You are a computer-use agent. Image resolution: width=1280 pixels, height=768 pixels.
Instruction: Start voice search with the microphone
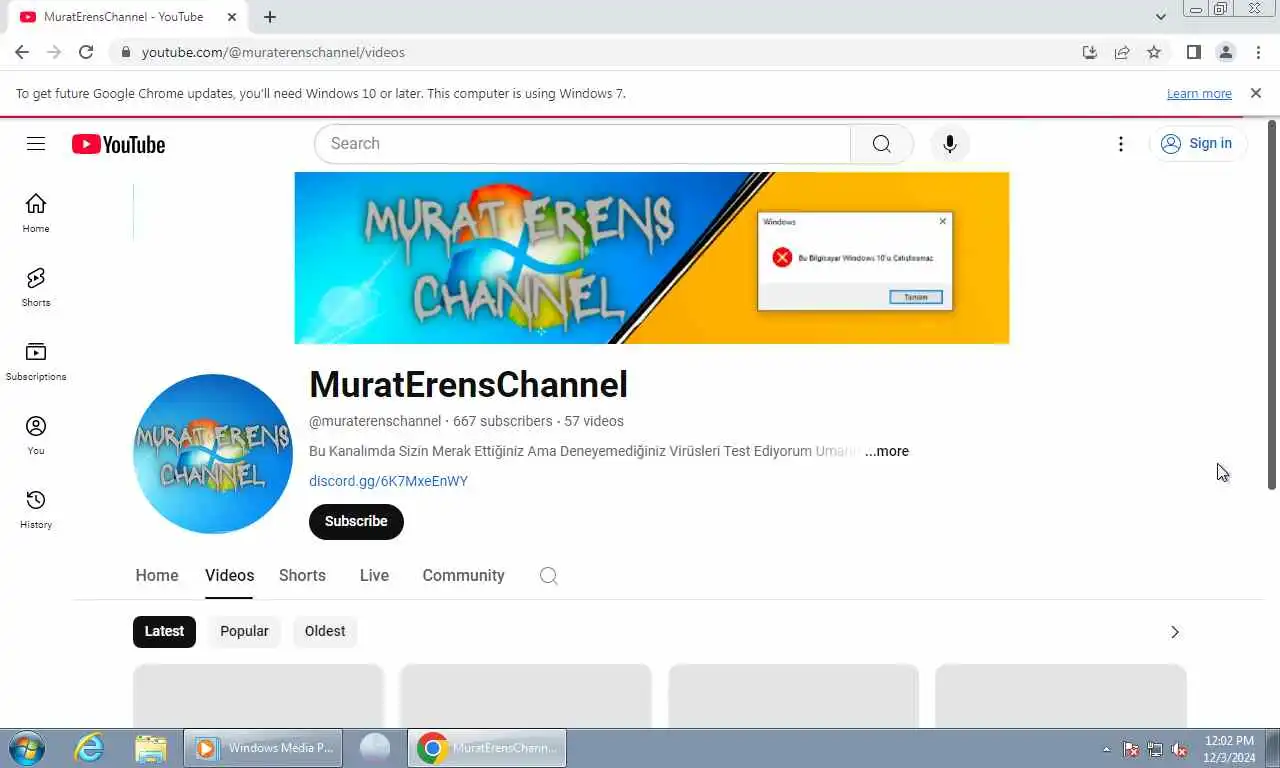pyautogui.click(x=950, y=144)
